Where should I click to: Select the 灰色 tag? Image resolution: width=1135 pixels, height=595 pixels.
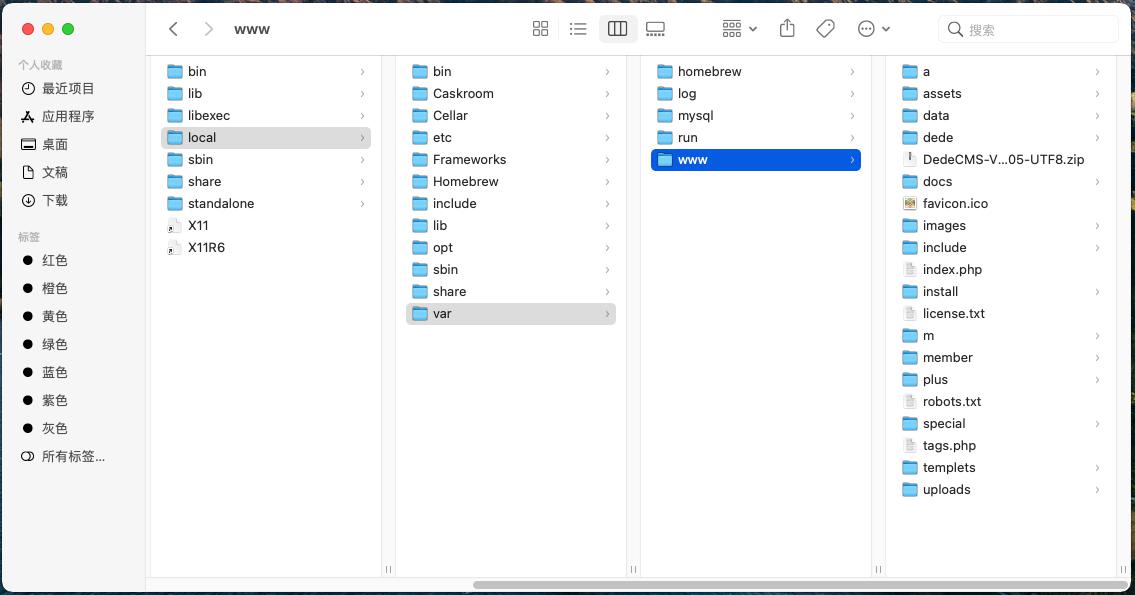coord(45,429)
